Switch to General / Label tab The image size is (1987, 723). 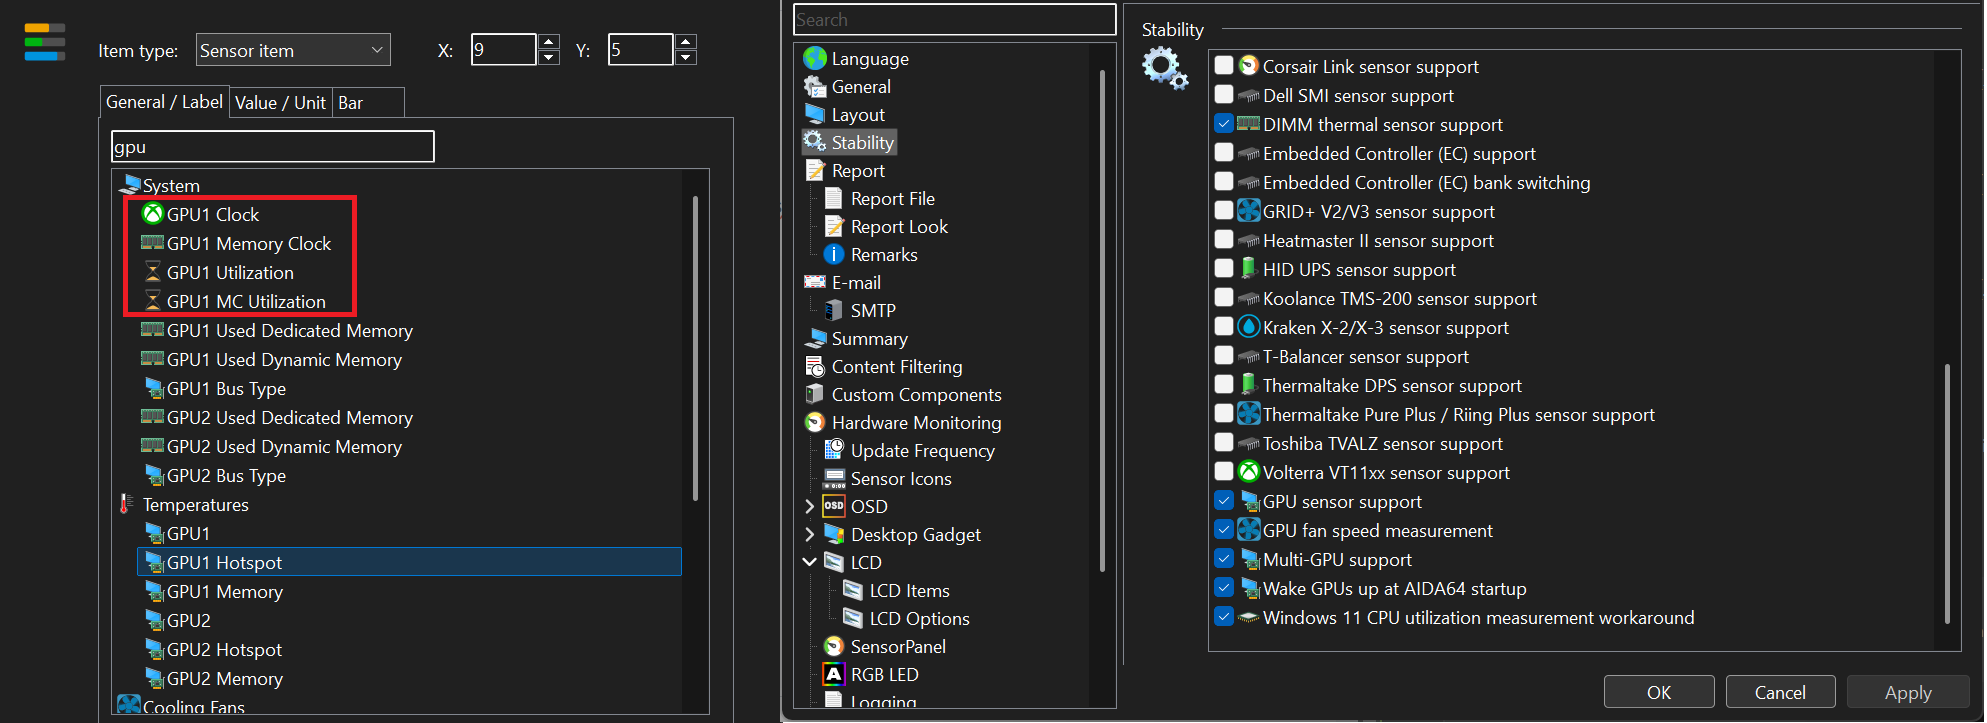pyautogui.click(x=164, y=102)
